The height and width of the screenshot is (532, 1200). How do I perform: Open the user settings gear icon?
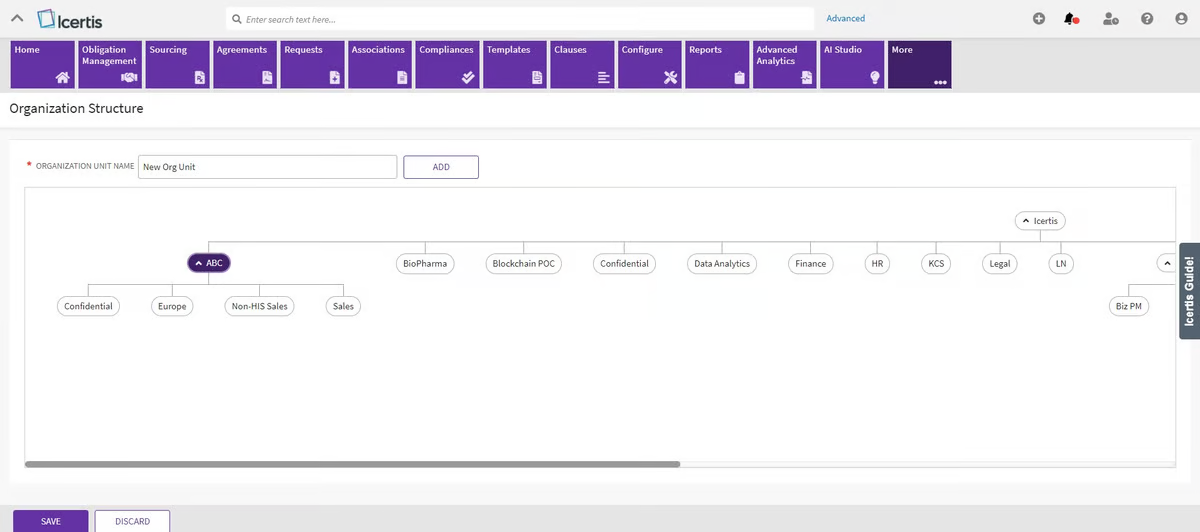tap(1110, 18)
